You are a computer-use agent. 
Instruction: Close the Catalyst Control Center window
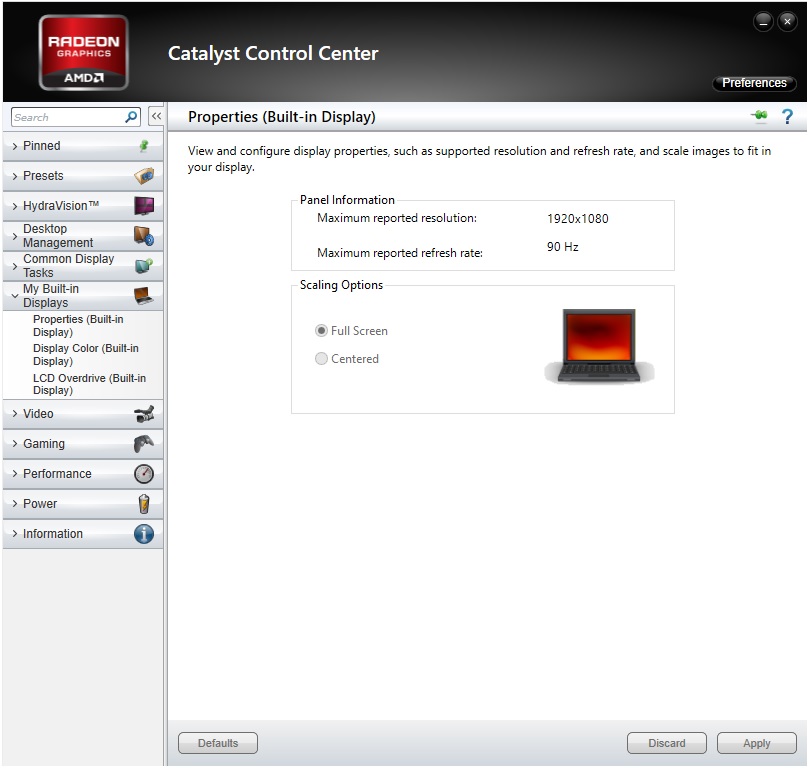pos(787,22)
